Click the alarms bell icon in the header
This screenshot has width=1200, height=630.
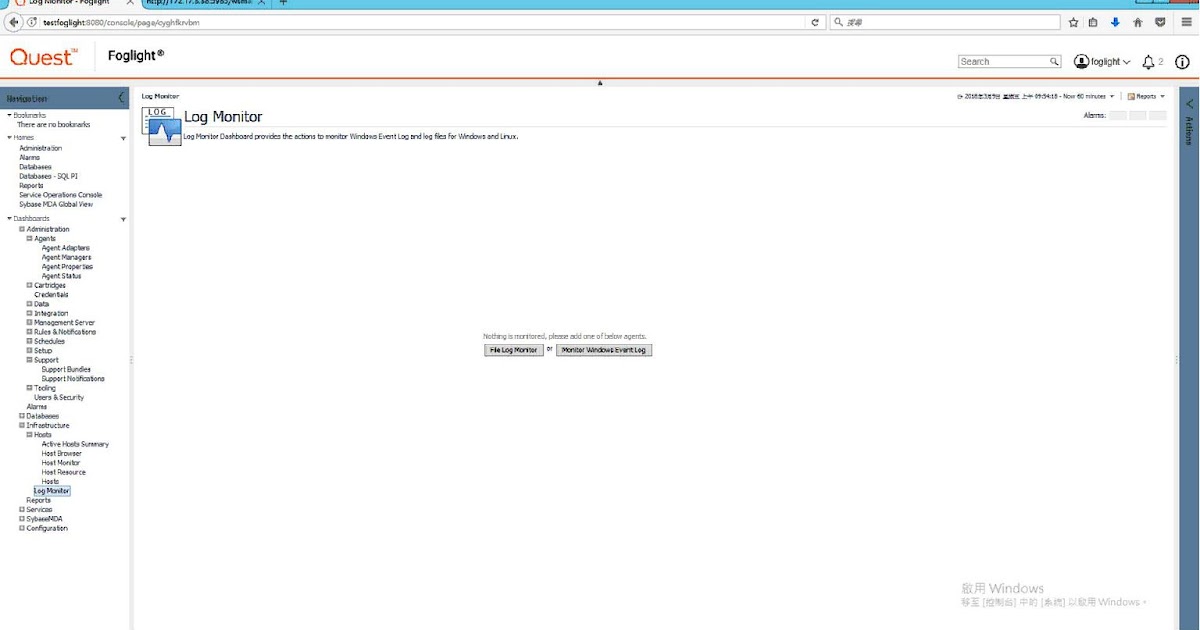(1148, 61)
